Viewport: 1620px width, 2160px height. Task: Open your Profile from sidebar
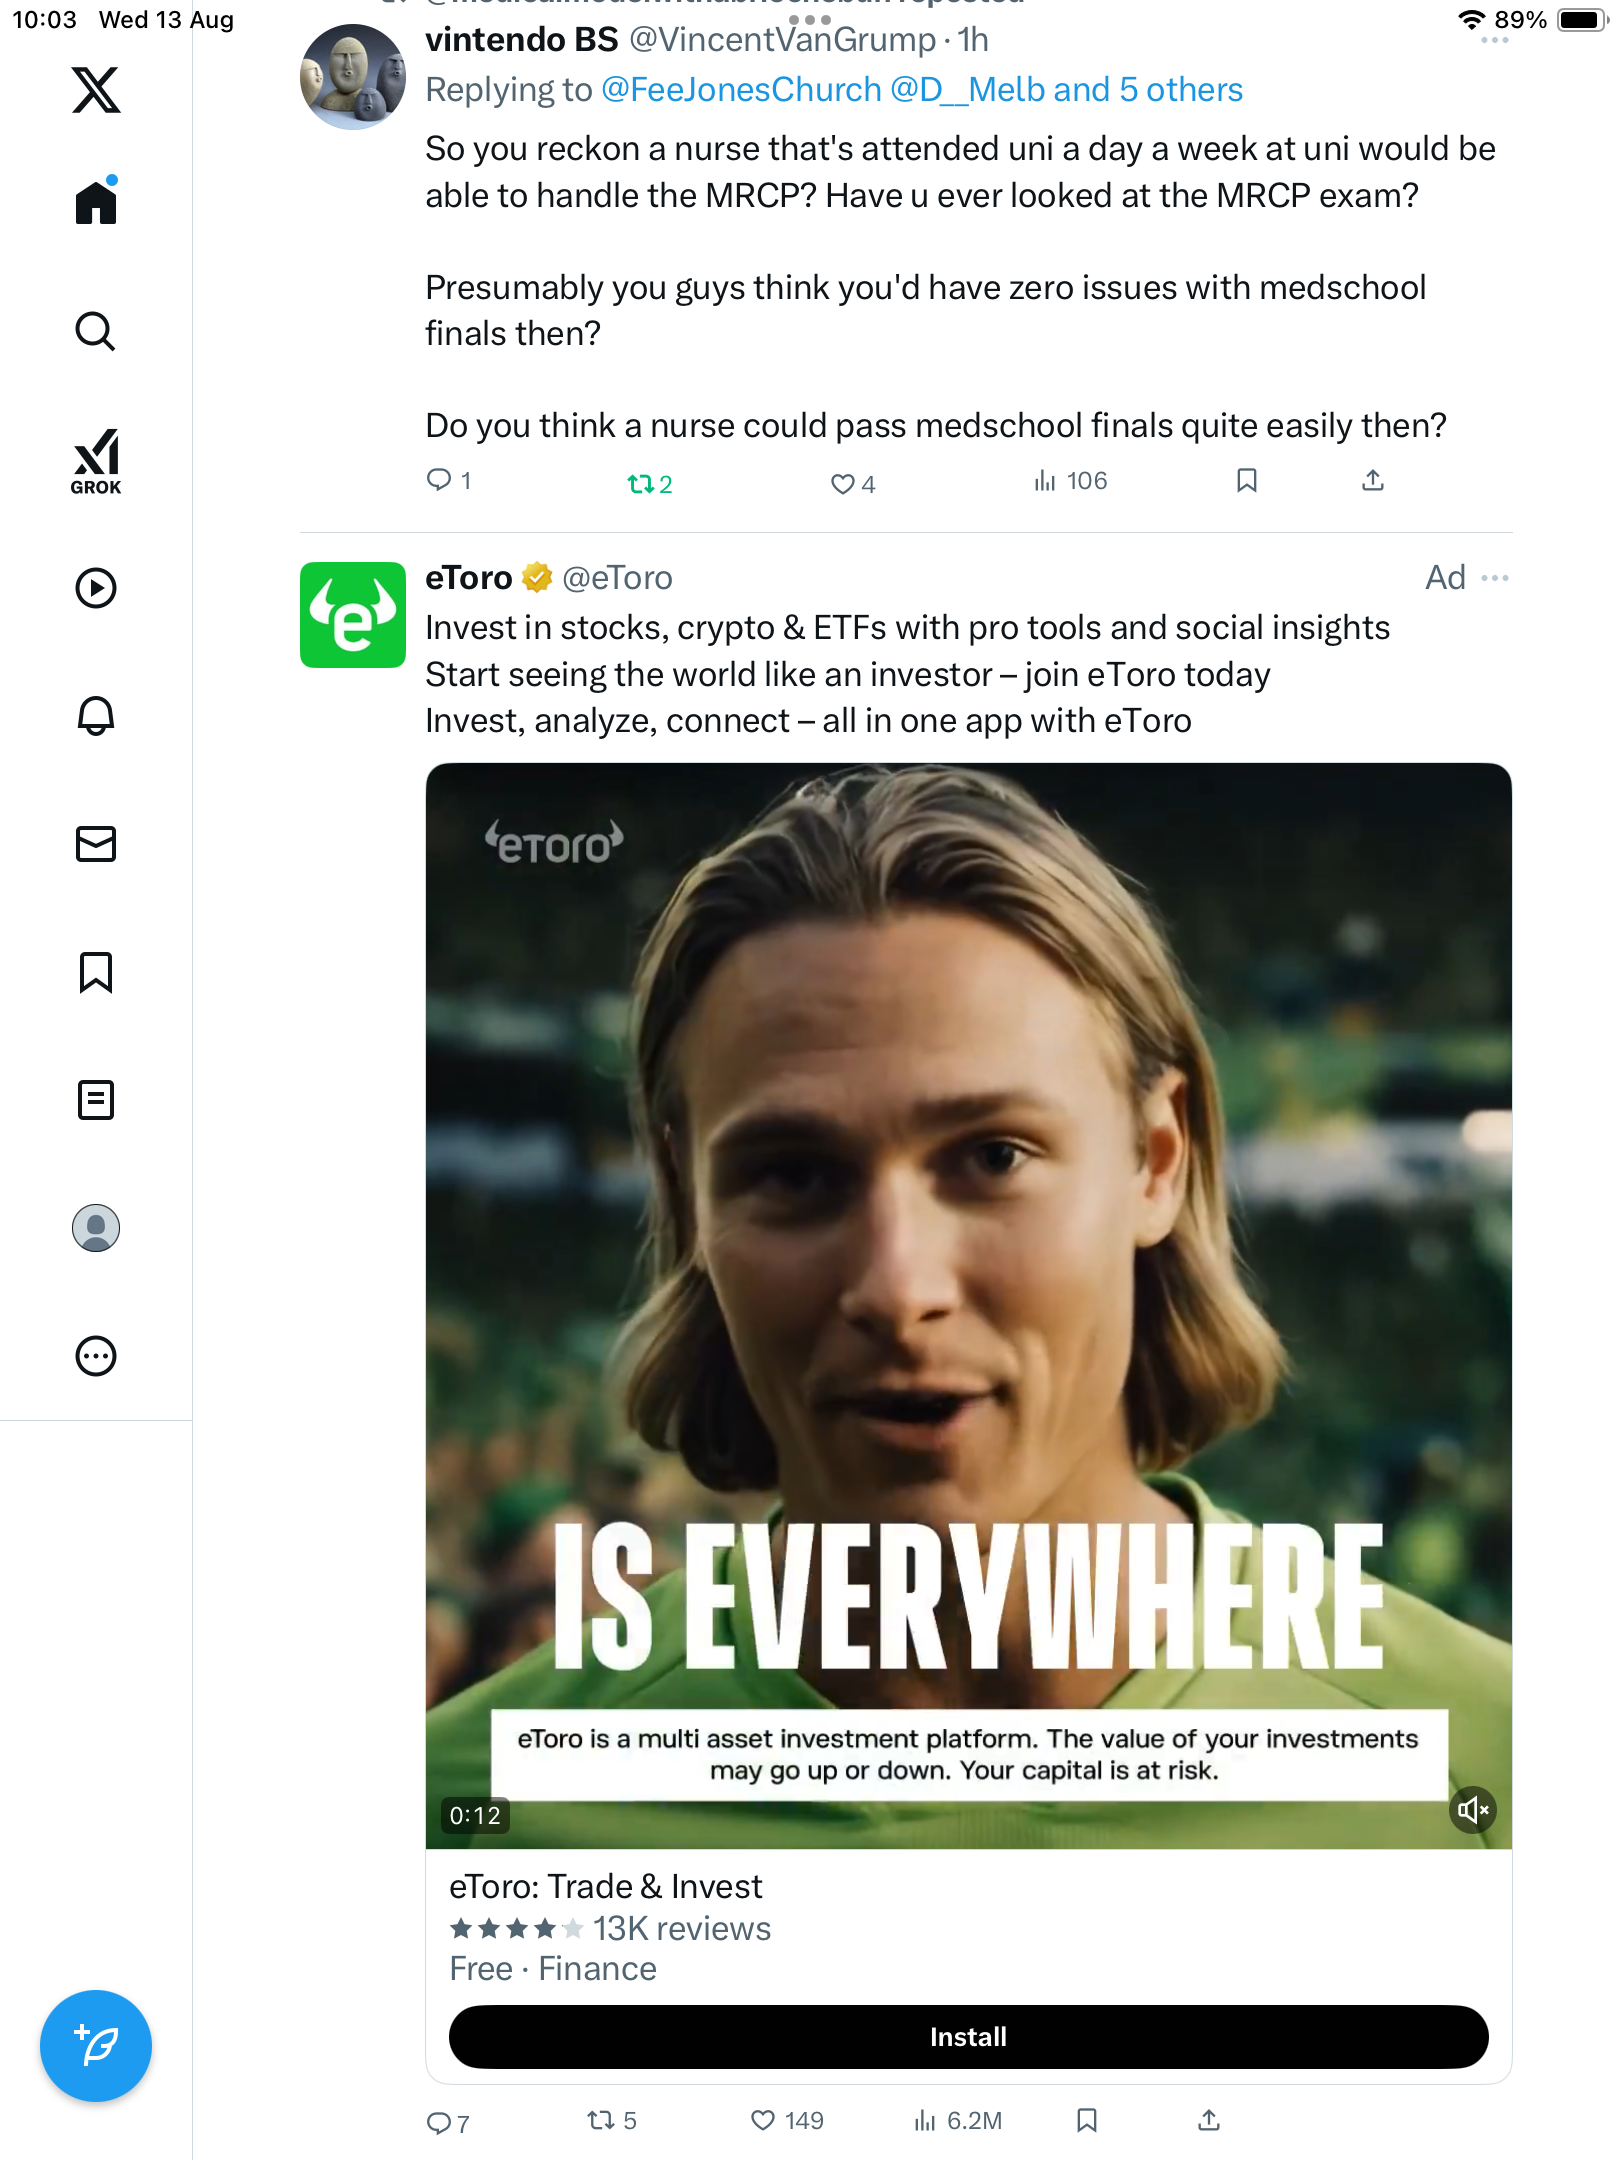pyautogui.click(x=96, y=1228)
